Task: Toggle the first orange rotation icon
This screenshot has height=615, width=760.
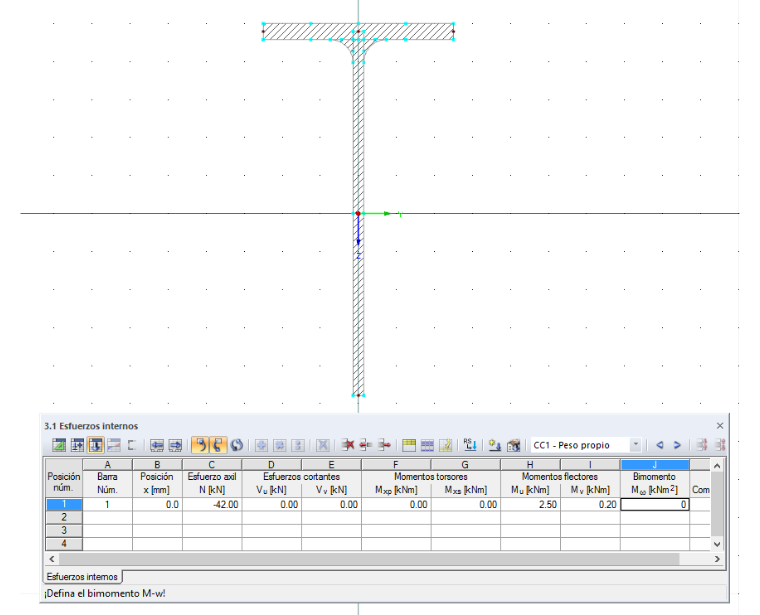Action: point(200,445)
